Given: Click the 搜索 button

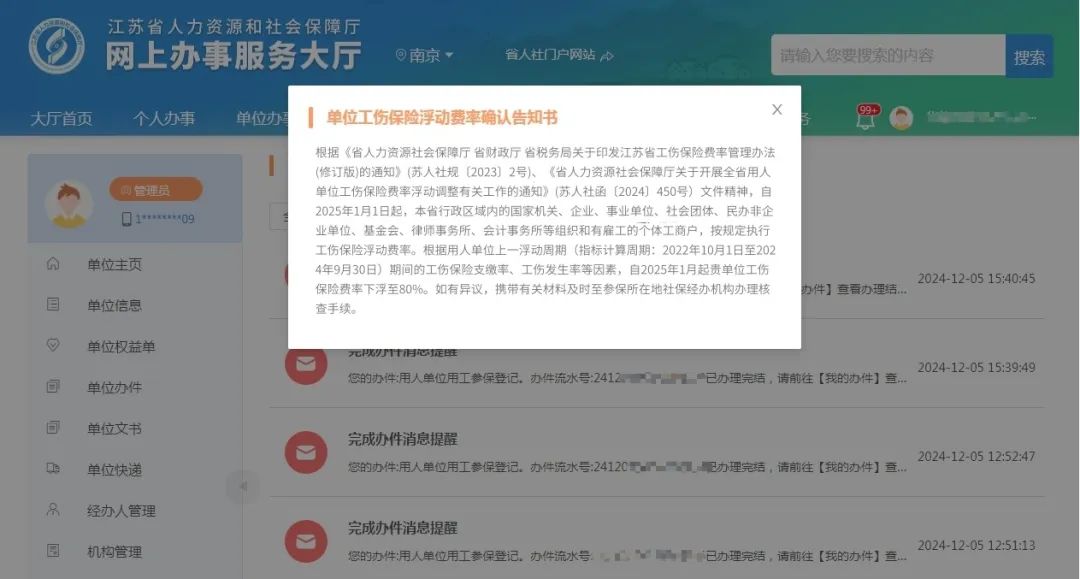Looking at the screenshot, I should pos(1029,56).
